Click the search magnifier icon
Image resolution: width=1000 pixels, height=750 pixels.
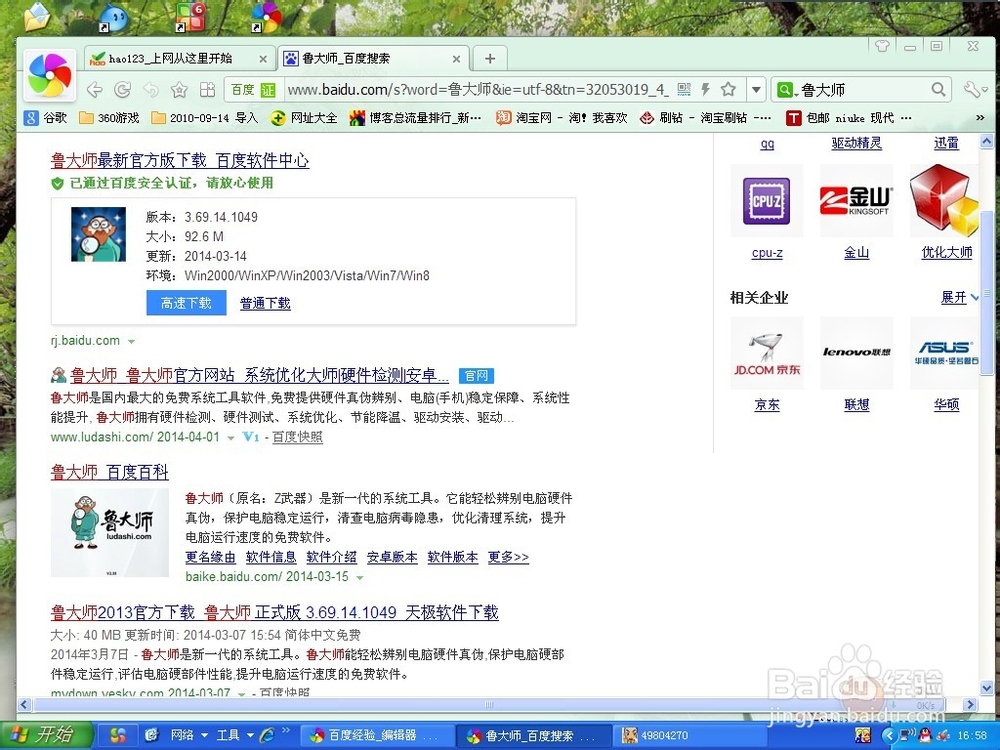pos(938,89)
